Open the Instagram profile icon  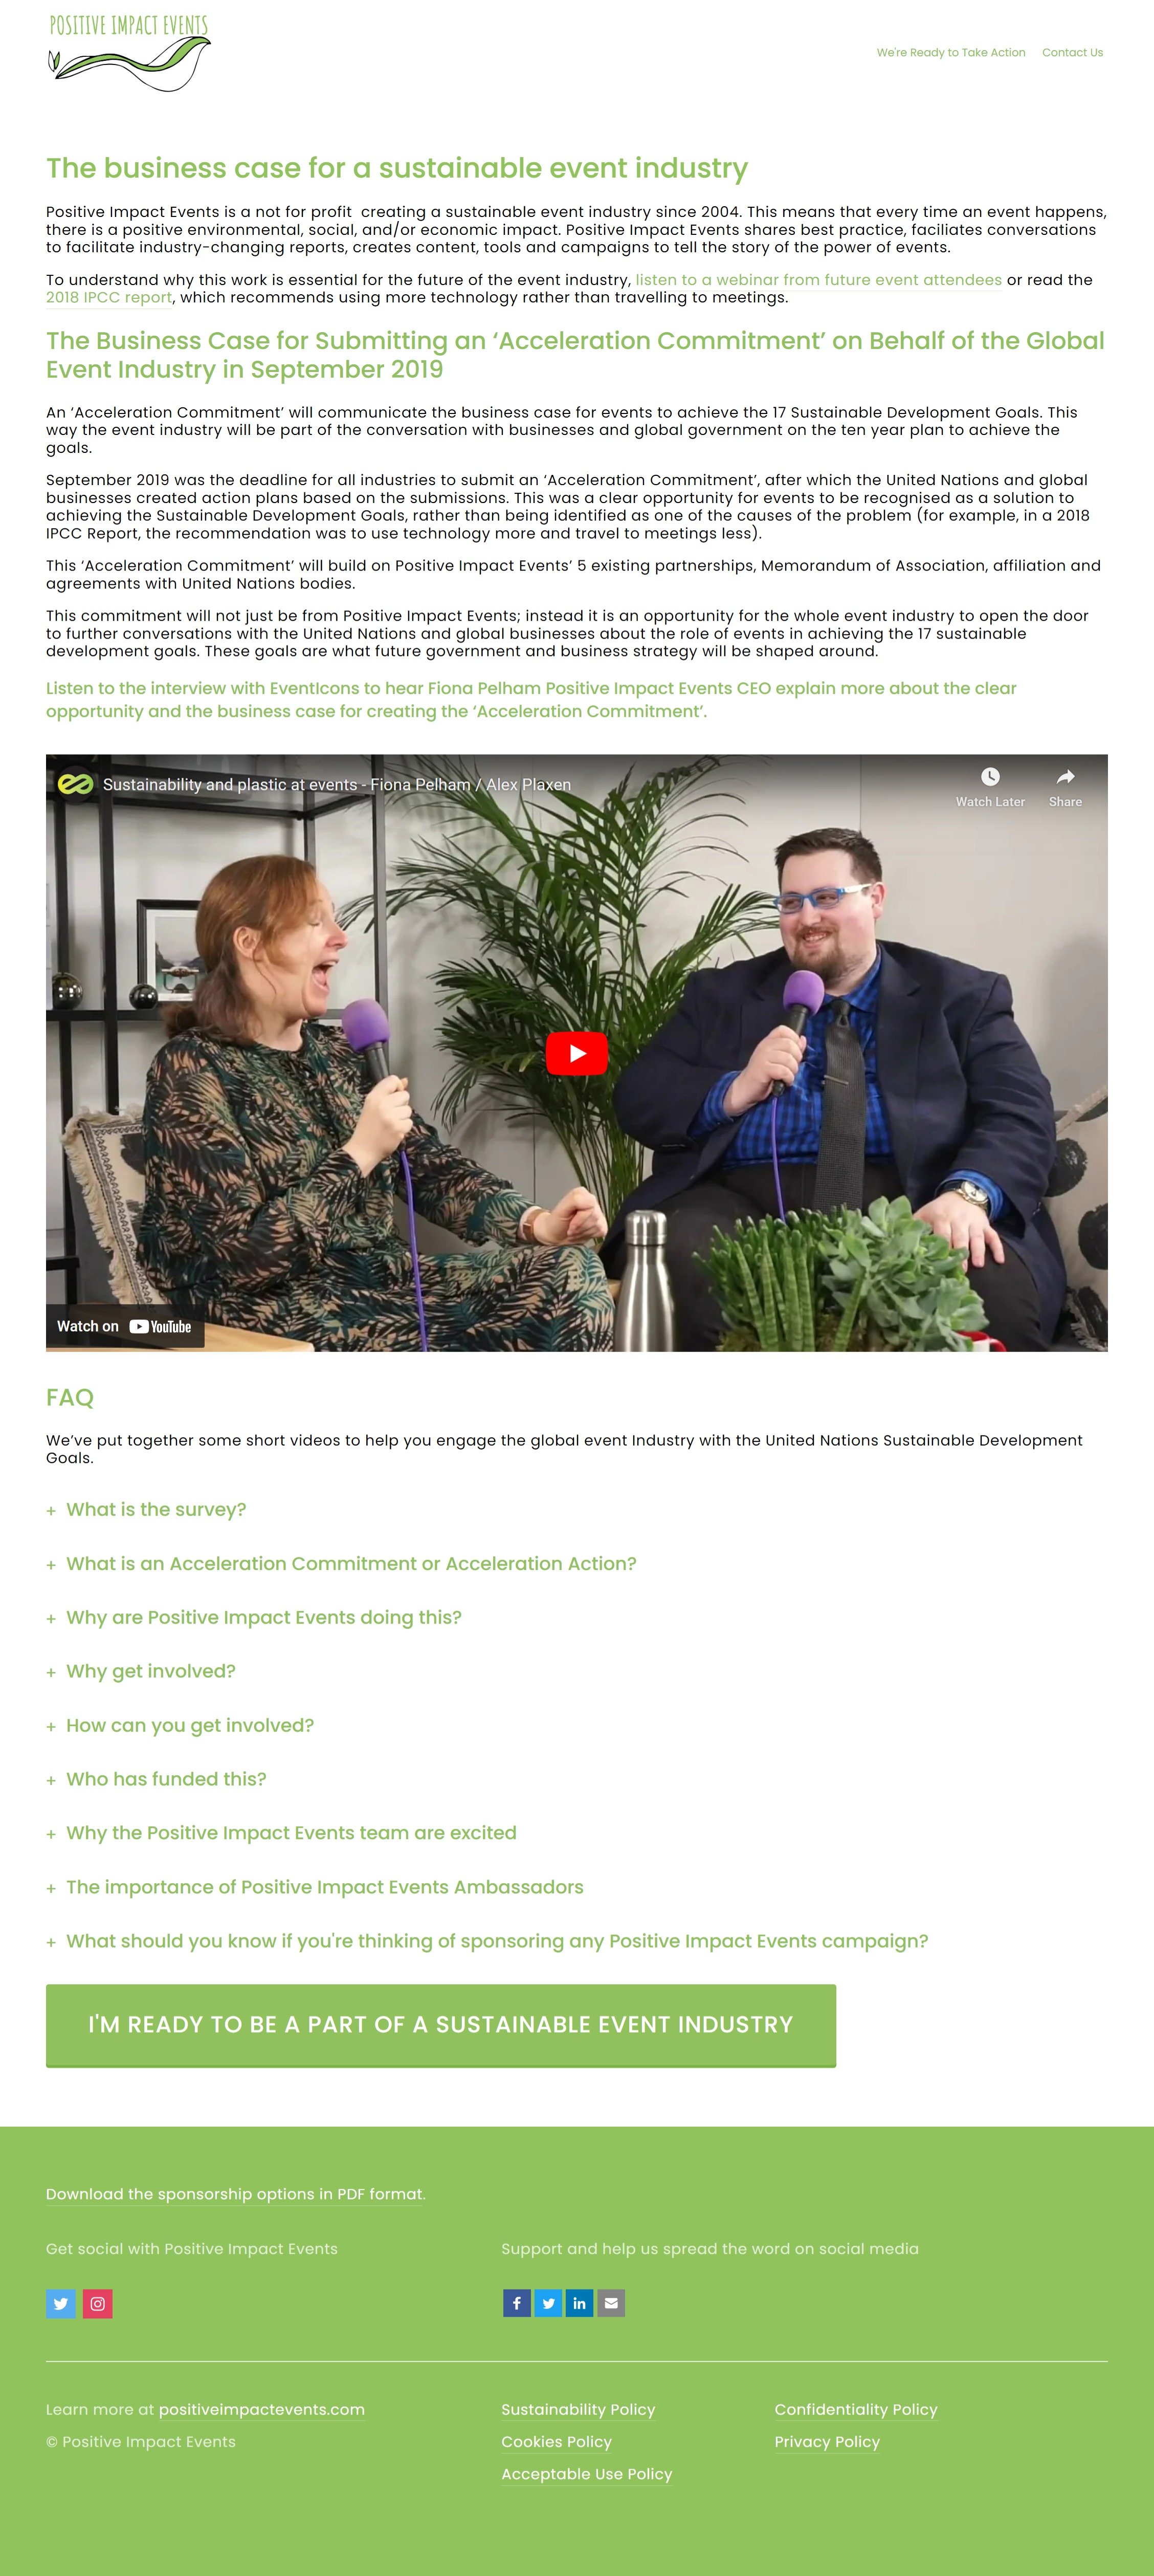[x=98, y=2303]
